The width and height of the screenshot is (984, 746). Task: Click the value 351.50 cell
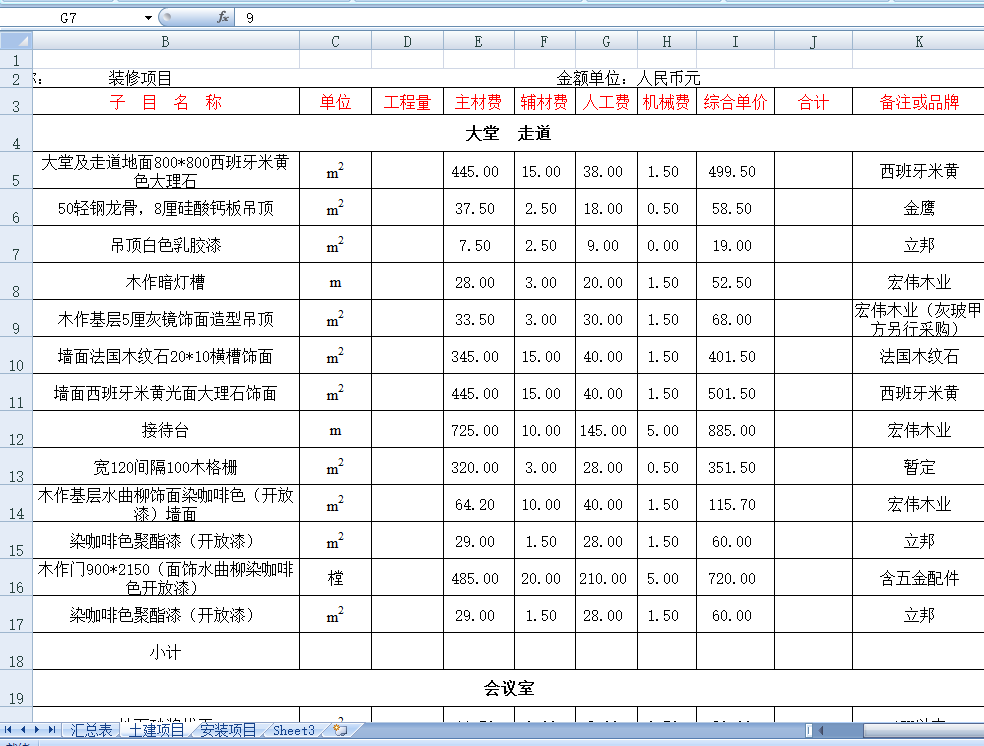[x=735, y=467]
